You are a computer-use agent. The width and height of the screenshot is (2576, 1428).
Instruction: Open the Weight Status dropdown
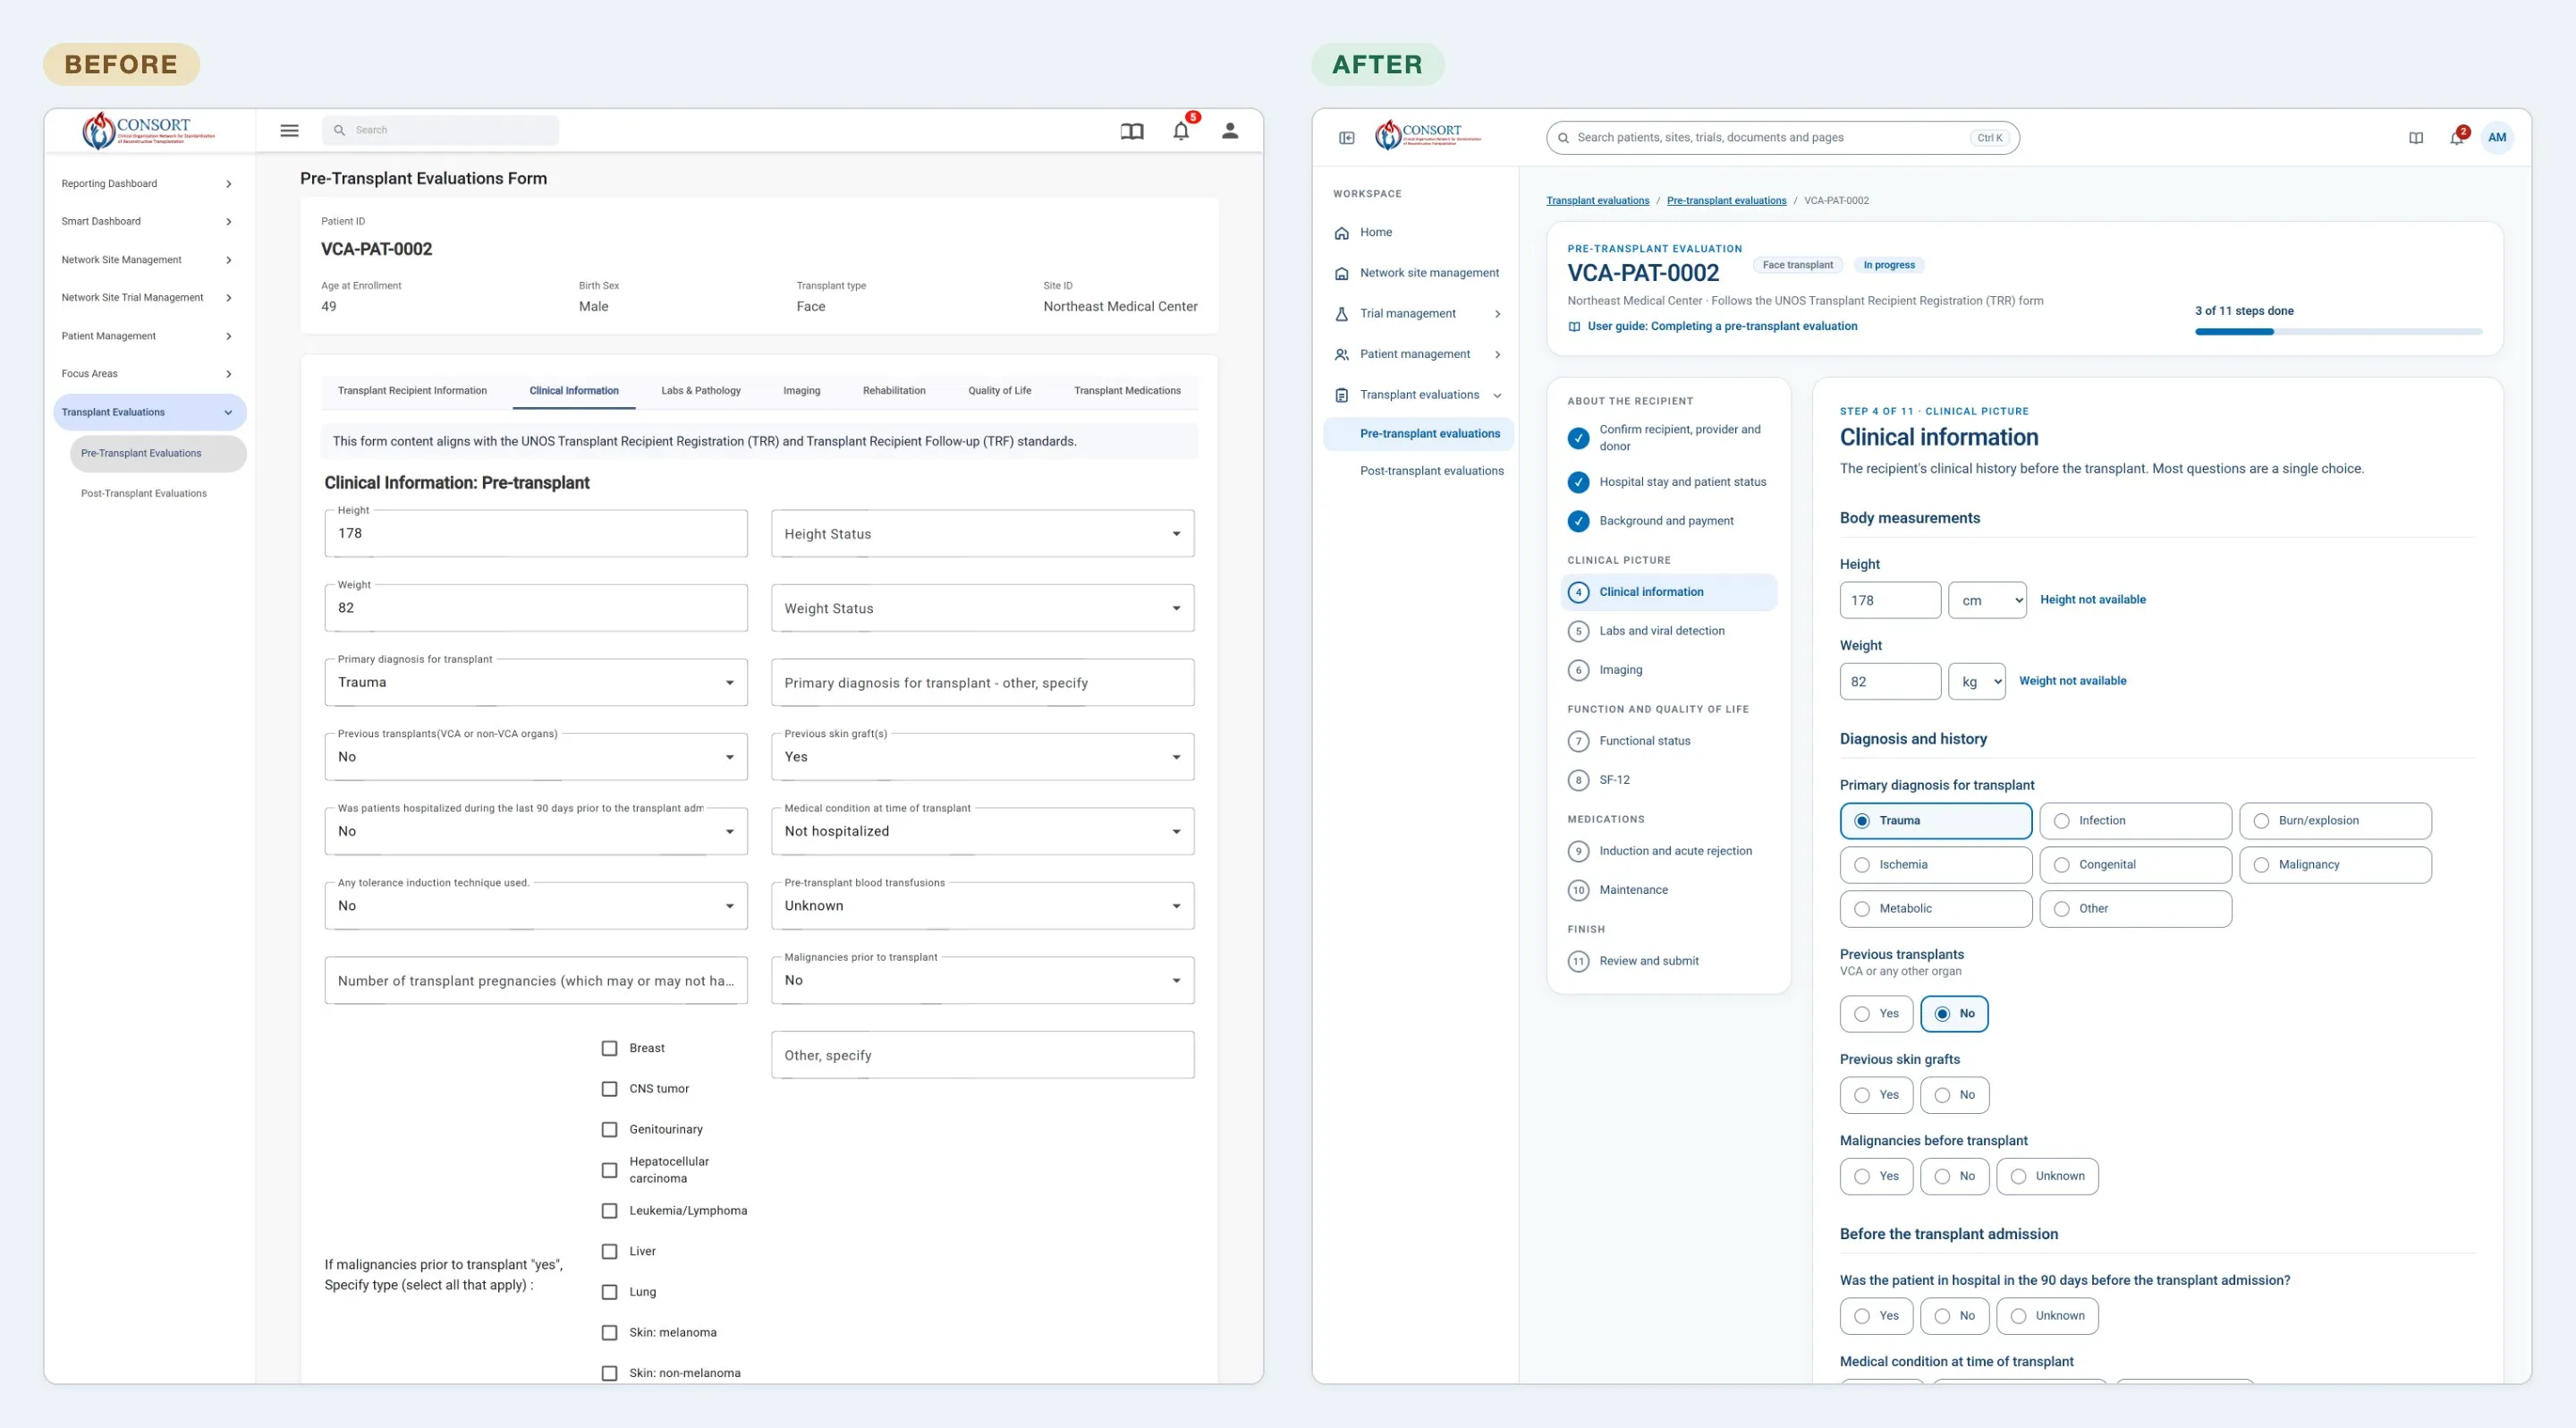coord(982,608)
